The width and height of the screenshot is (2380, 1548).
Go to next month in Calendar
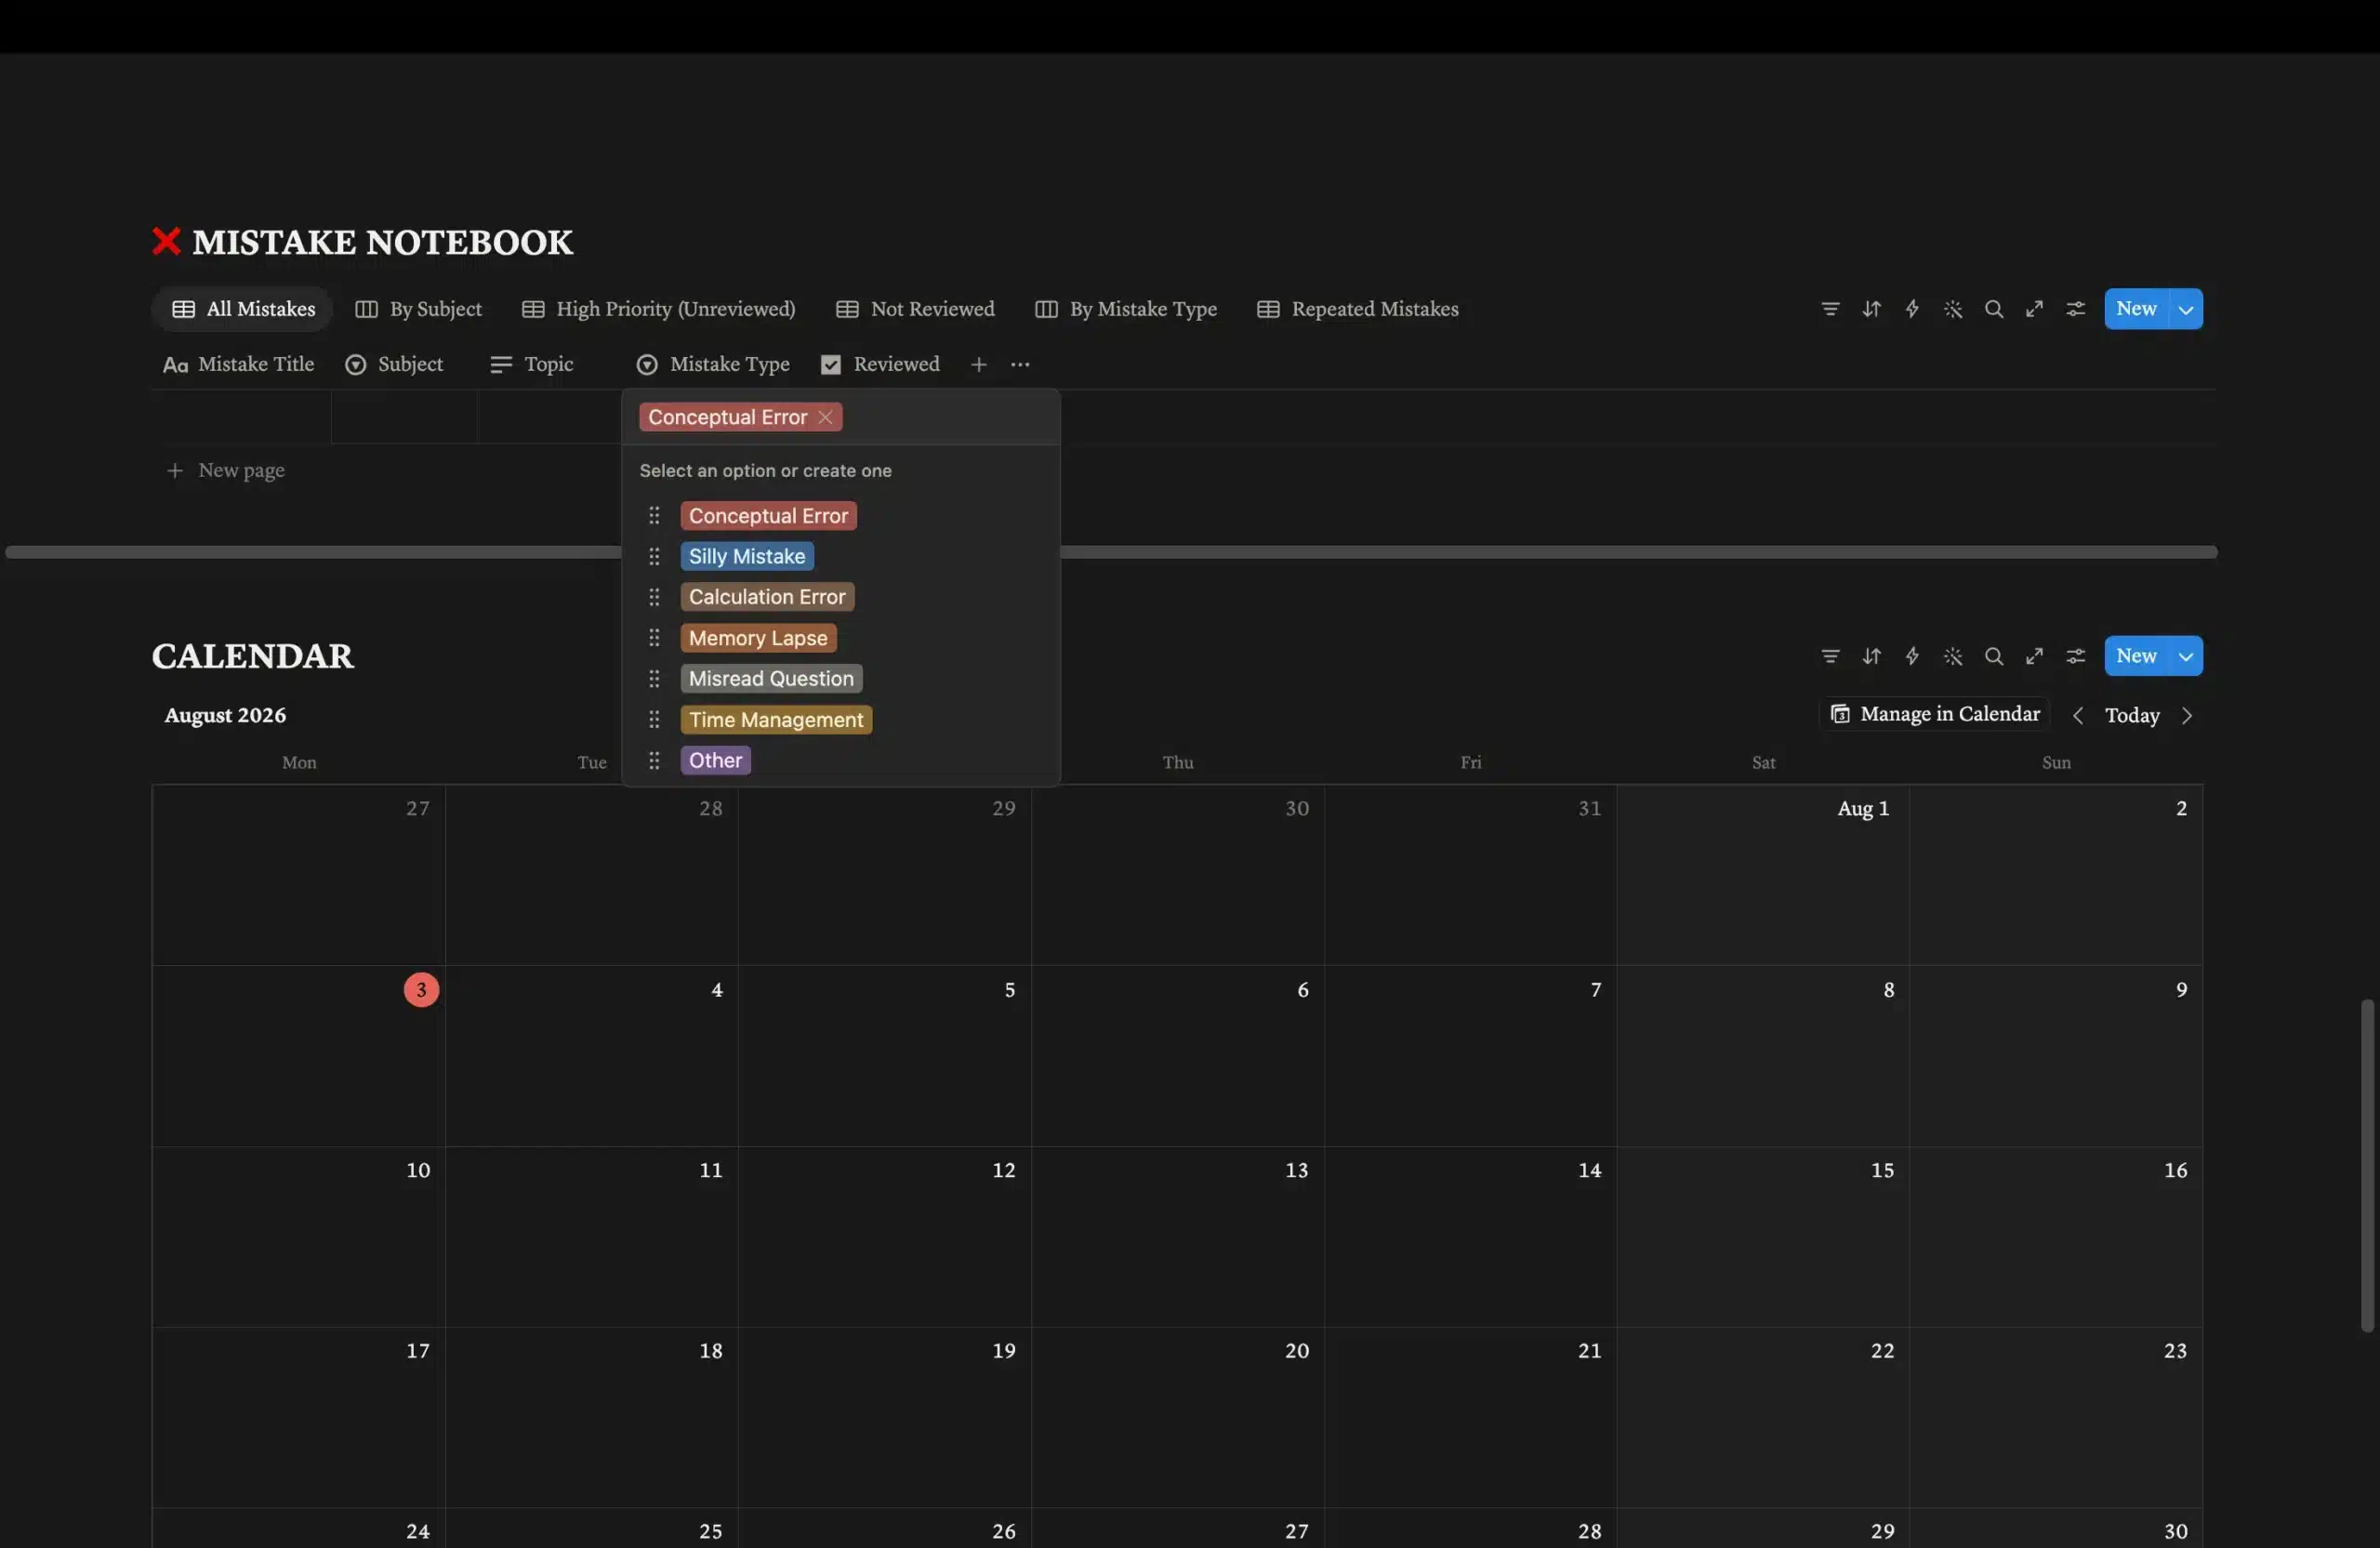(2187, 715)
